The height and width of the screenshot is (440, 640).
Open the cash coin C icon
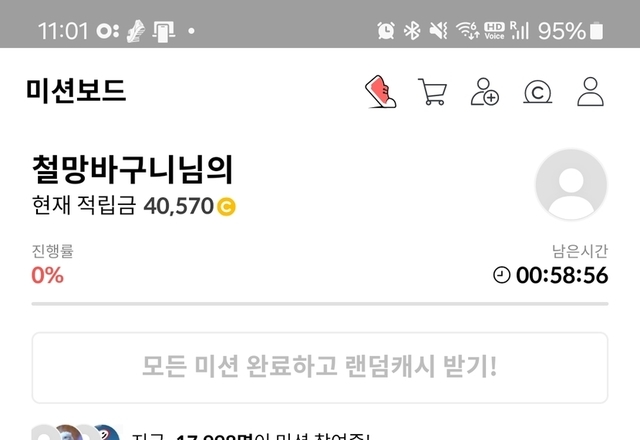(538, 91)
